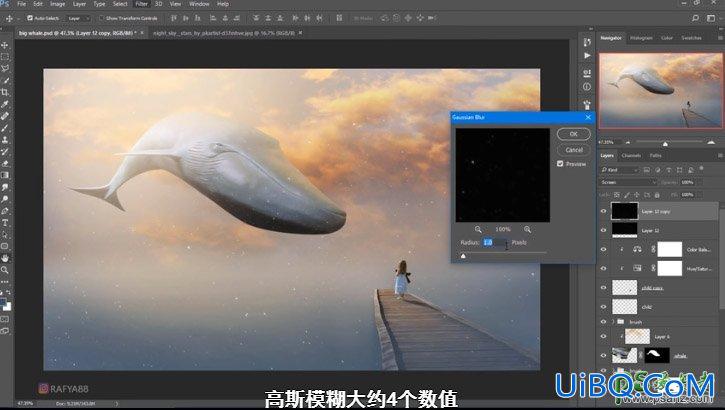Click the lock all layer icon
The height and width of the screenshot is (410, 725).
click(x=657, y=195)
